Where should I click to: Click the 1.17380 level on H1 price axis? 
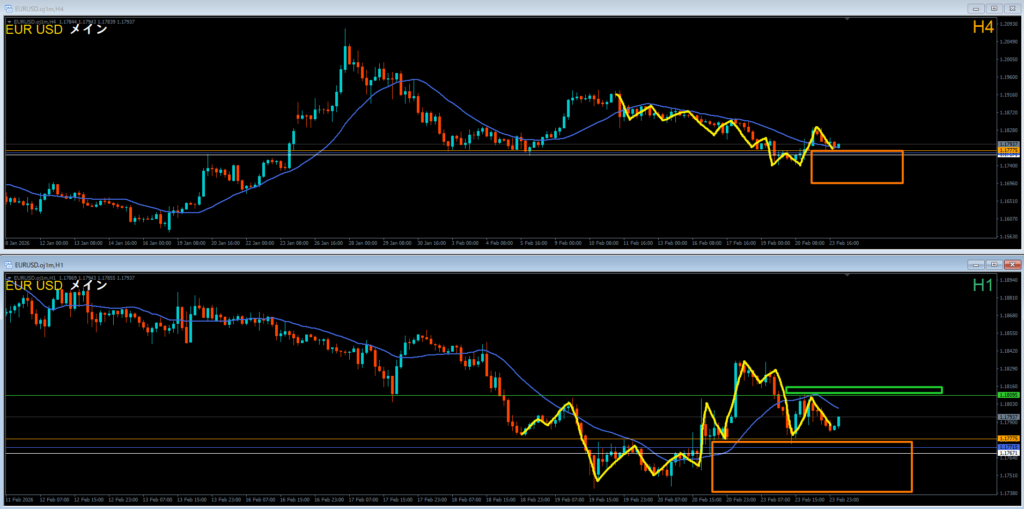pos(1009,493)
